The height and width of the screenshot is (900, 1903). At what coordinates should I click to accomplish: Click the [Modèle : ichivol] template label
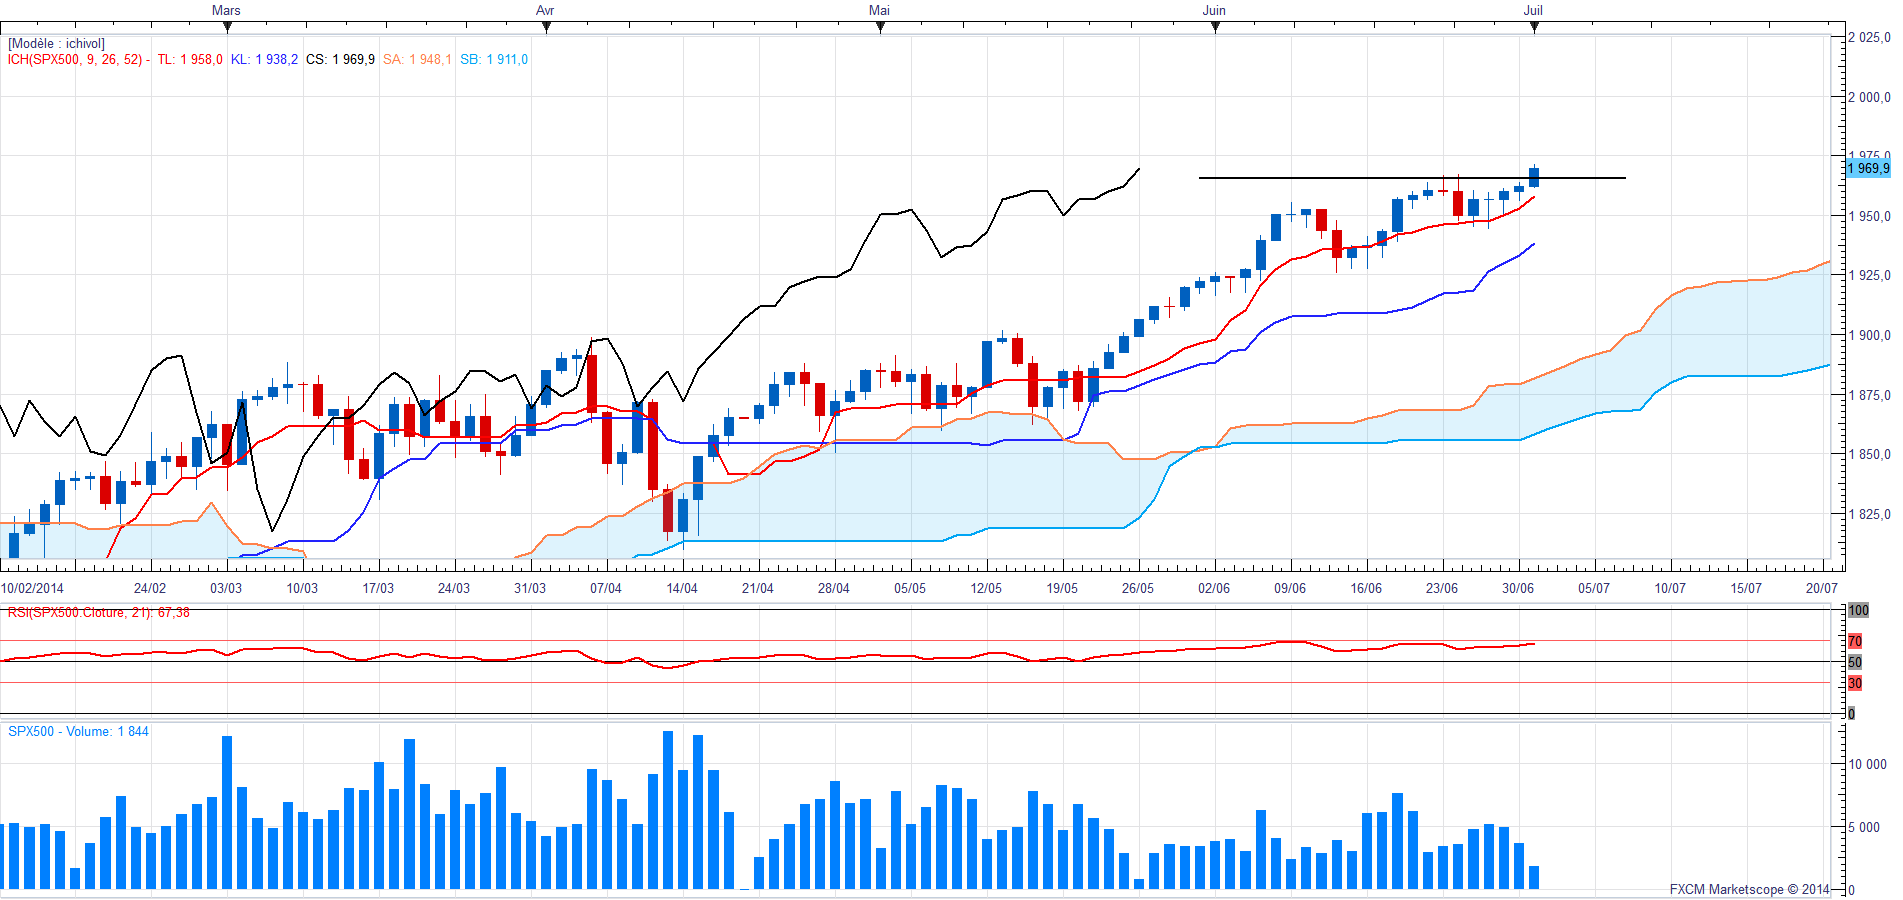pos(56,44)
